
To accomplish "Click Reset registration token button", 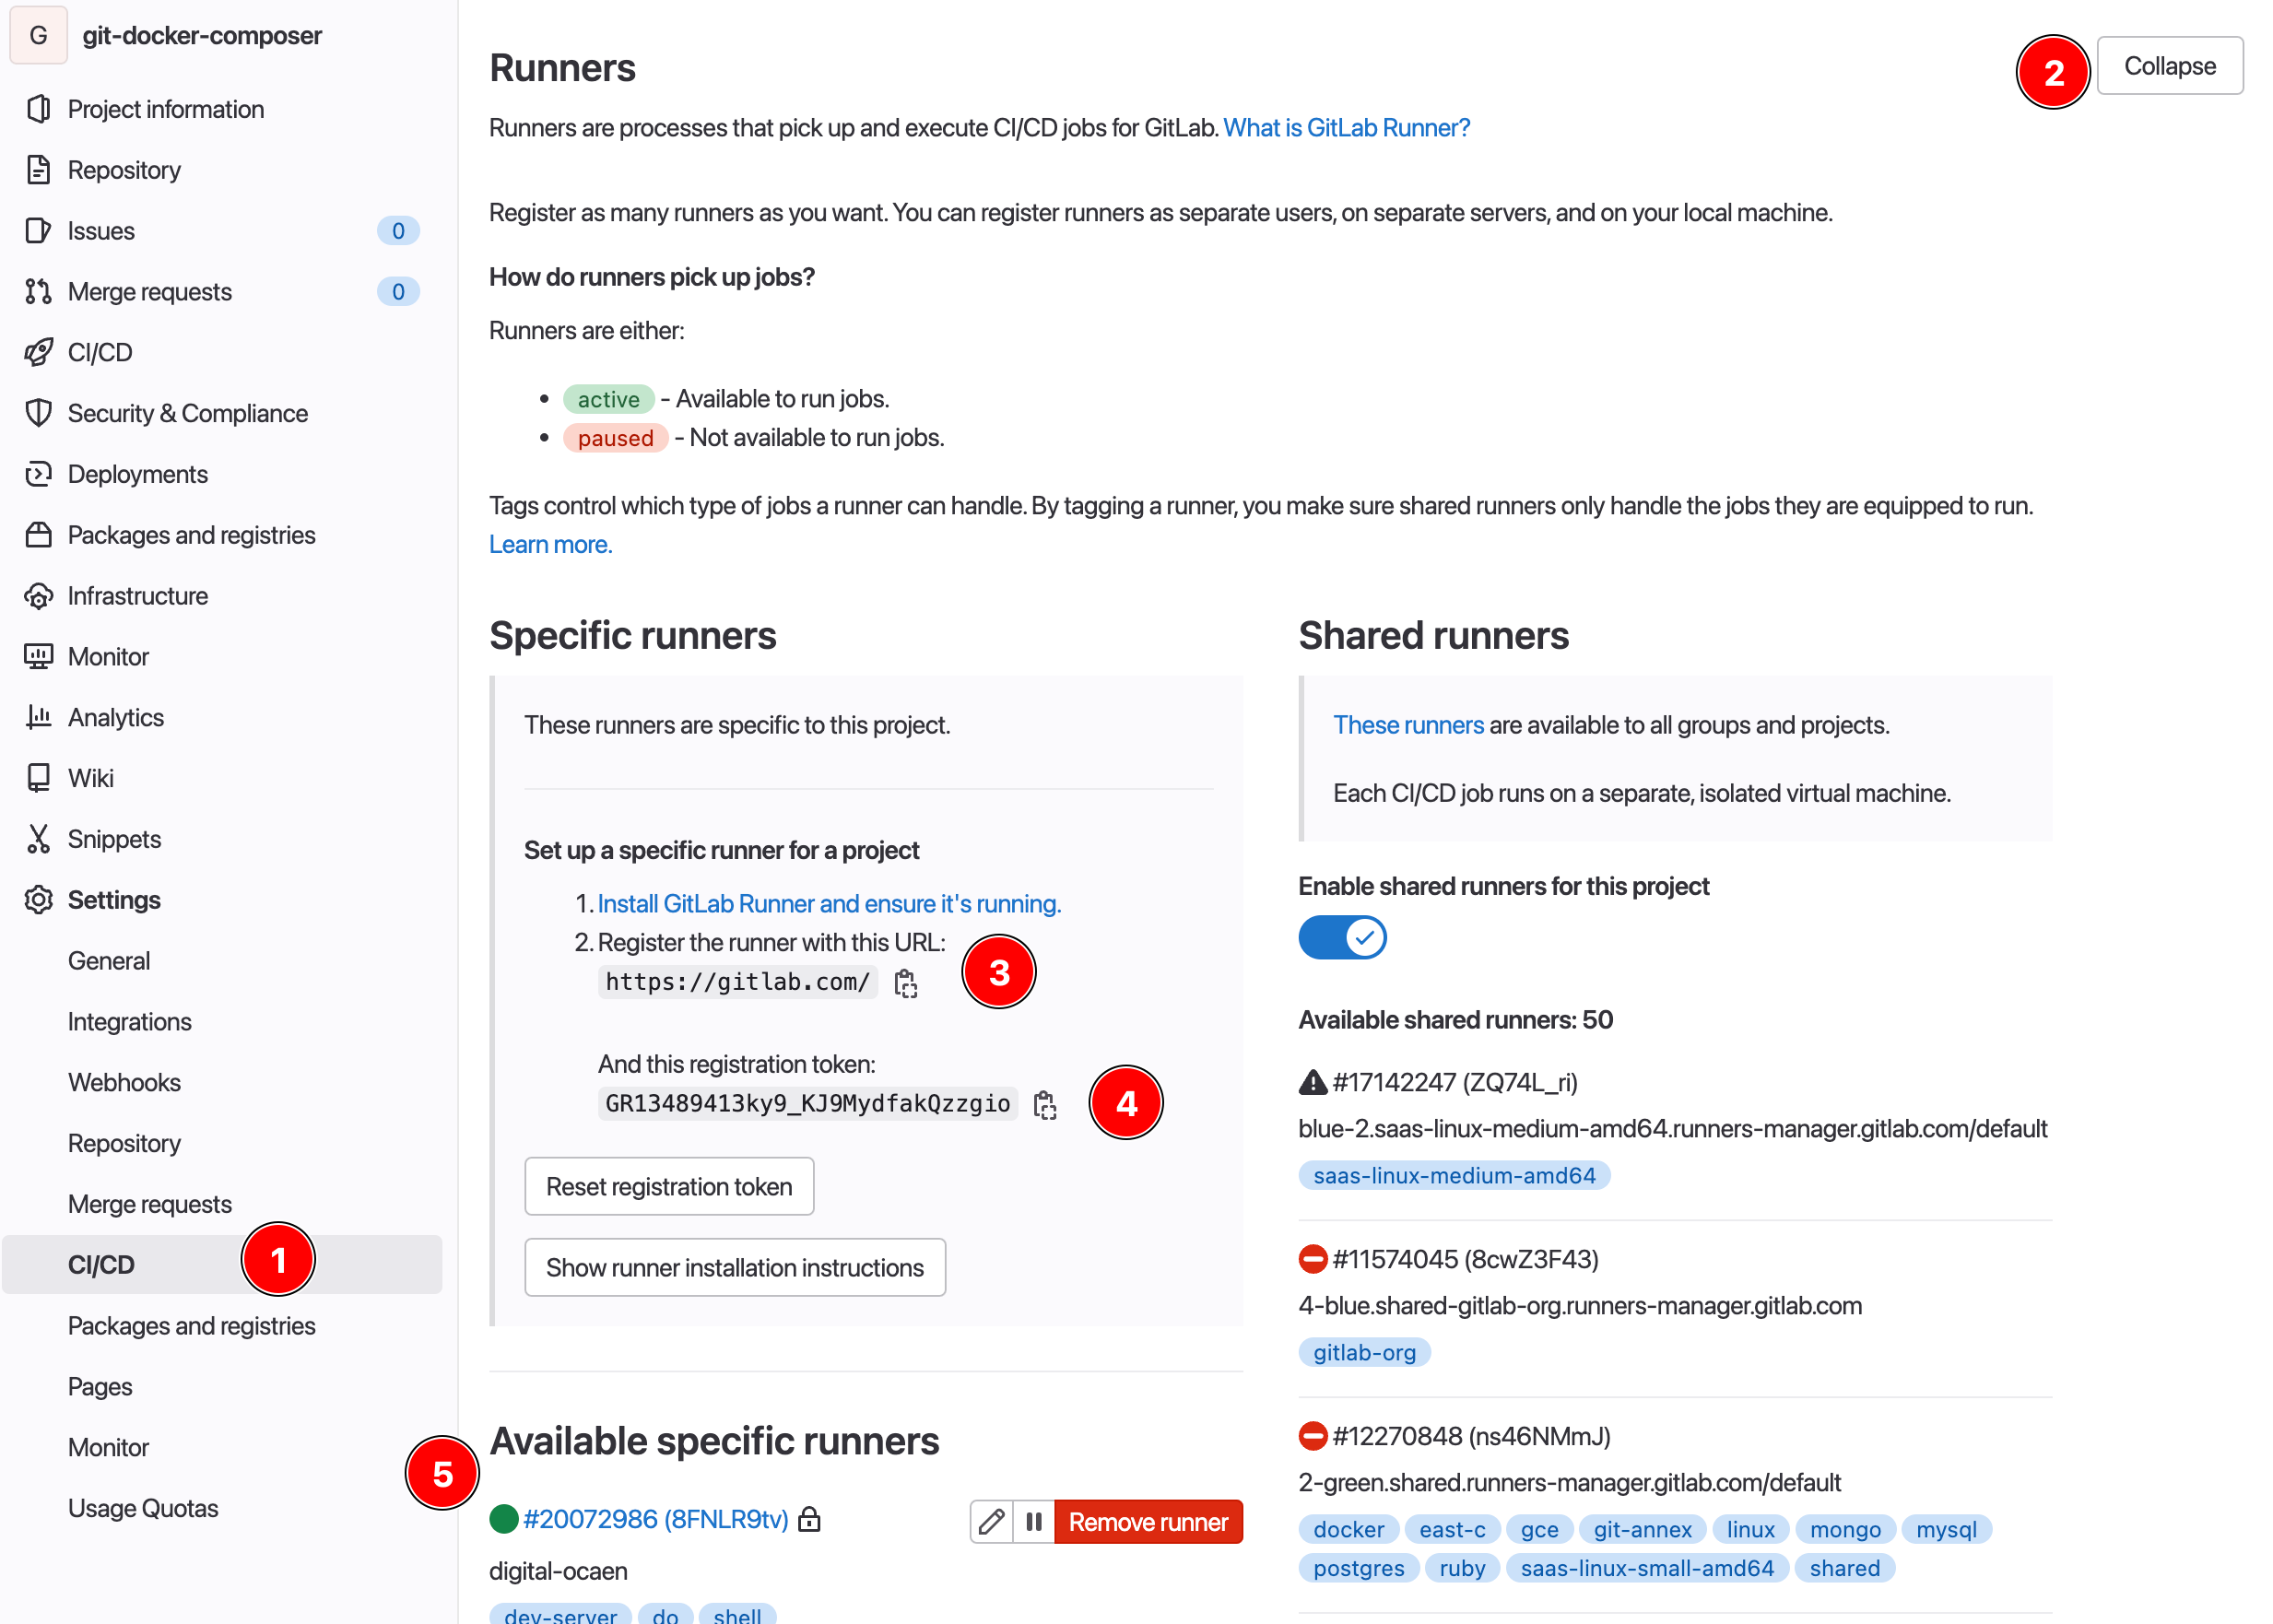I will coord(669,1186).
